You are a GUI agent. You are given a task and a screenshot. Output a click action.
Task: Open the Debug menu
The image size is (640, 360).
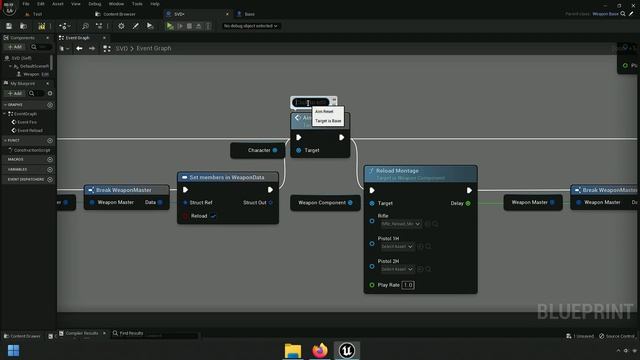[95, 4]
